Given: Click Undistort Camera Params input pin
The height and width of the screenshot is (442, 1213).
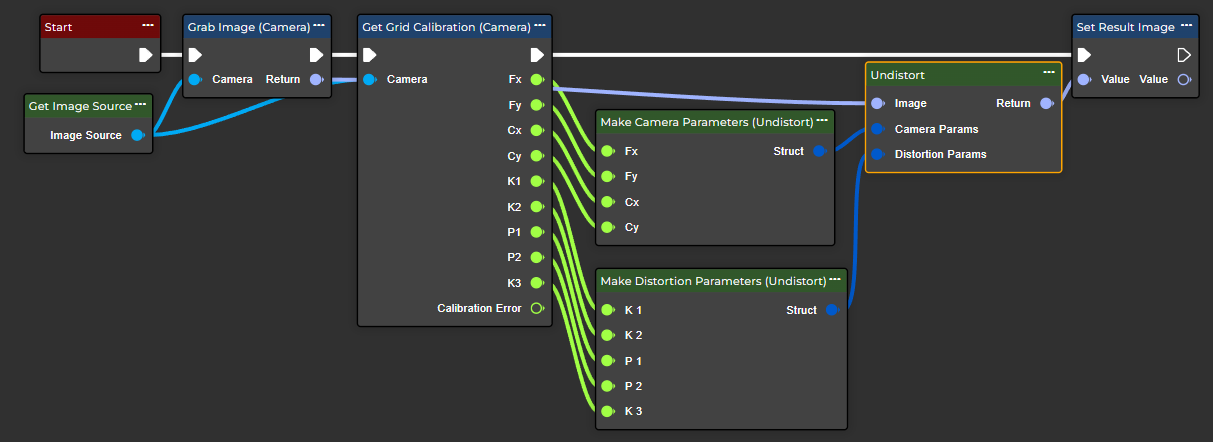Looking at the screenshot, I should 877,129.
